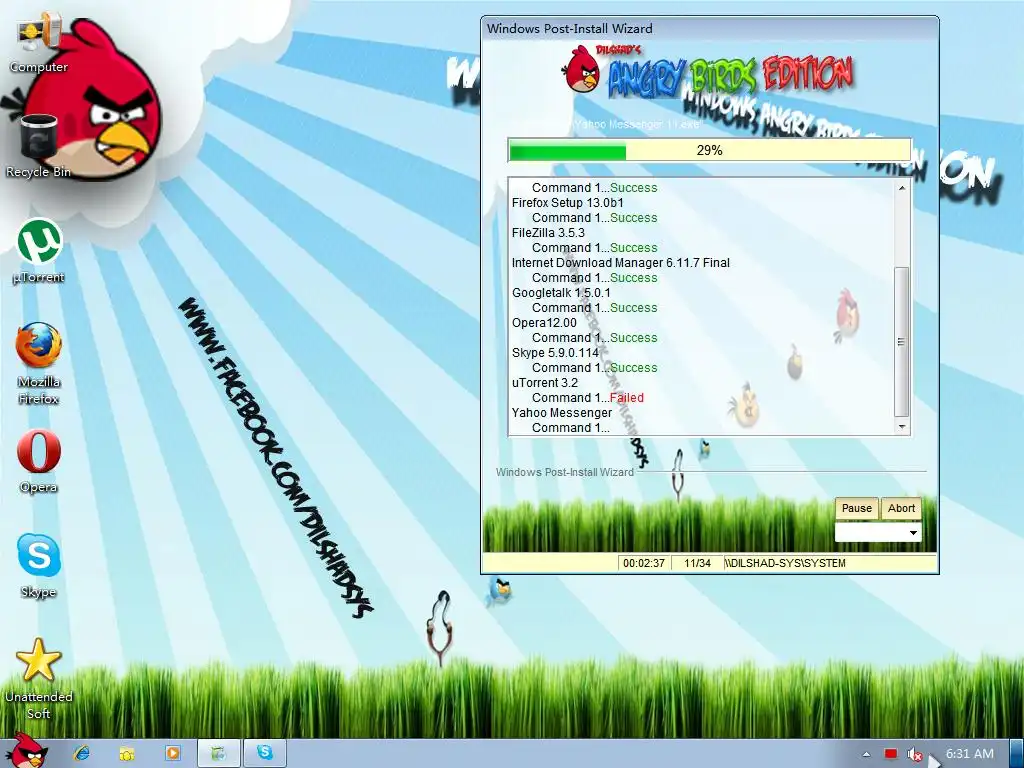This screenshot has height=768, width=1024.
Task: Open the clock showing 6:31 AM
Action: [970, 754]
